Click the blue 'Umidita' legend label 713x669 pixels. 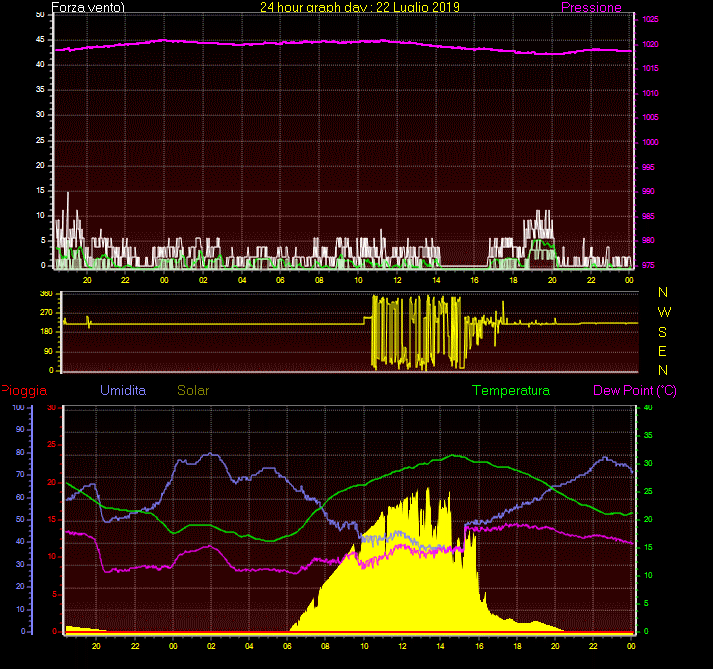(x=123, y=390)
